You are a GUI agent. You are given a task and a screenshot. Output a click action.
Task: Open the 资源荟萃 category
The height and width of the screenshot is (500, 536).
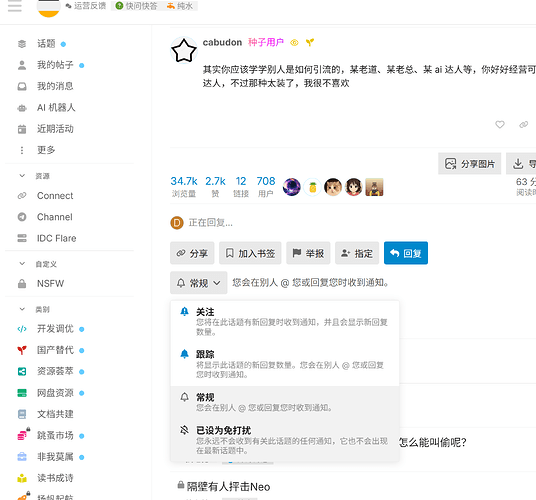55,371
